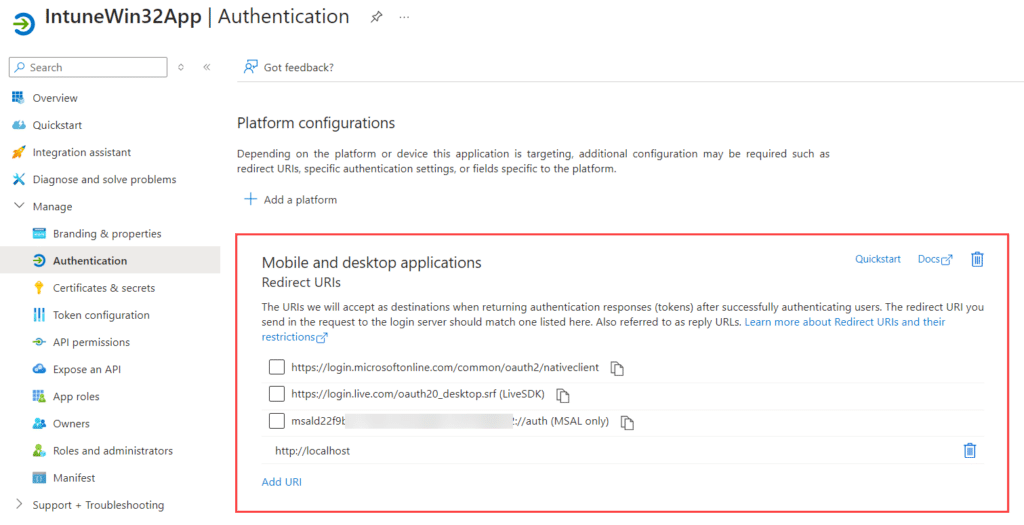This screenshot has height=525, width=1024.
Task: Delete the http://localhost redirect URI
Action: (x=970, y=451)
